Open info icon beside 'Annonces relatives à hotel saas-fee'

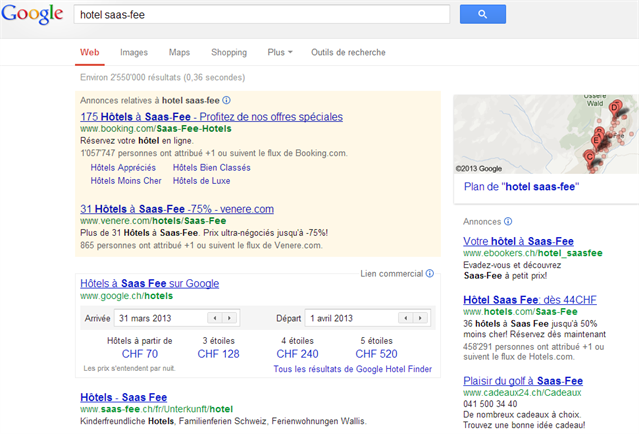click(x=226, y=101)
